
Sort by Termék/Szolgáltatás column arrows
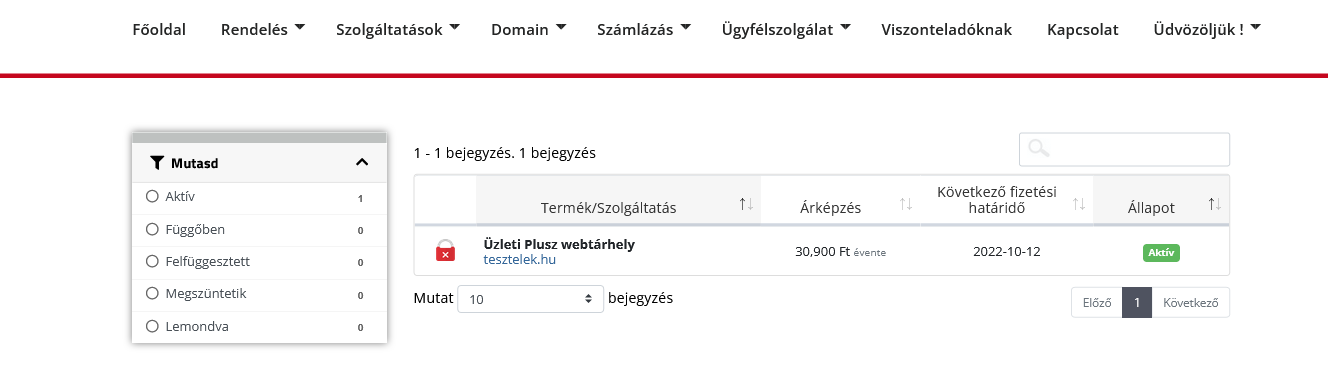(x=746, y=204)
